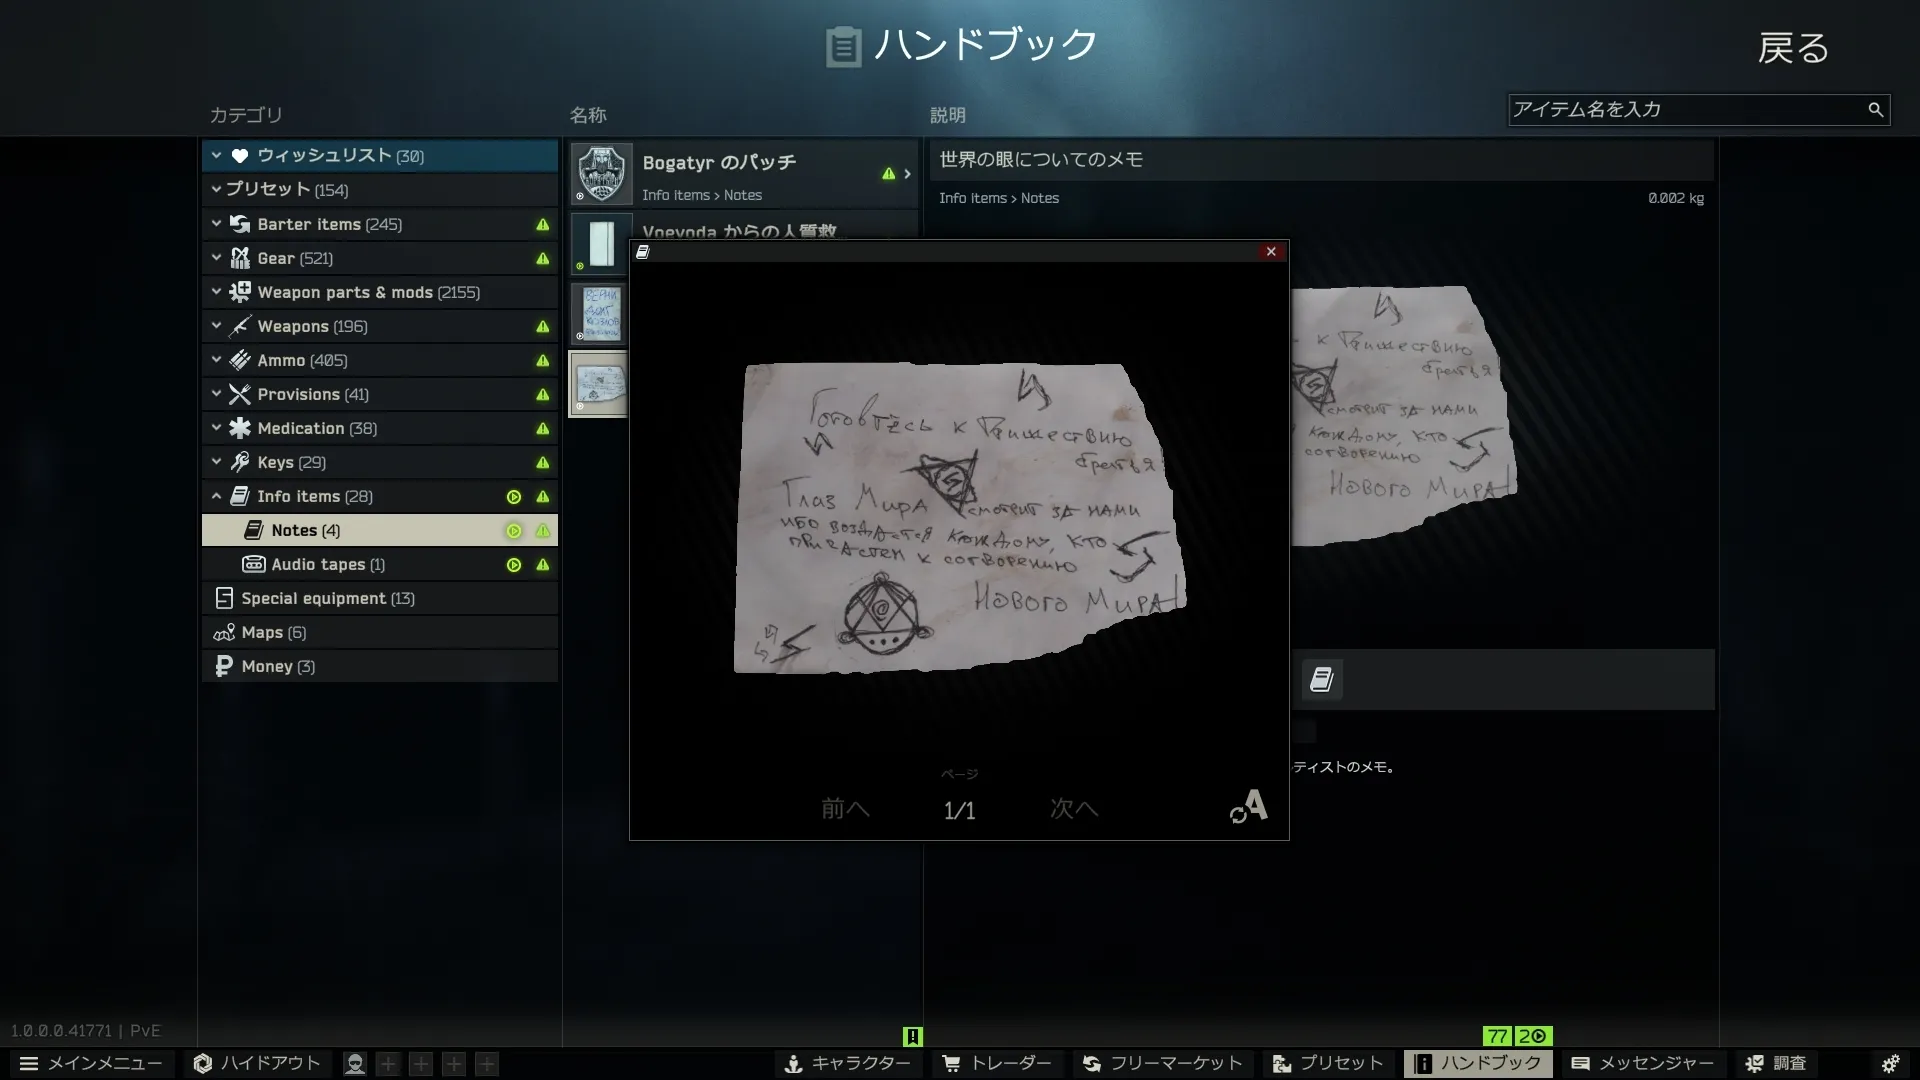Expand the Weapons category

click(216, 326)
